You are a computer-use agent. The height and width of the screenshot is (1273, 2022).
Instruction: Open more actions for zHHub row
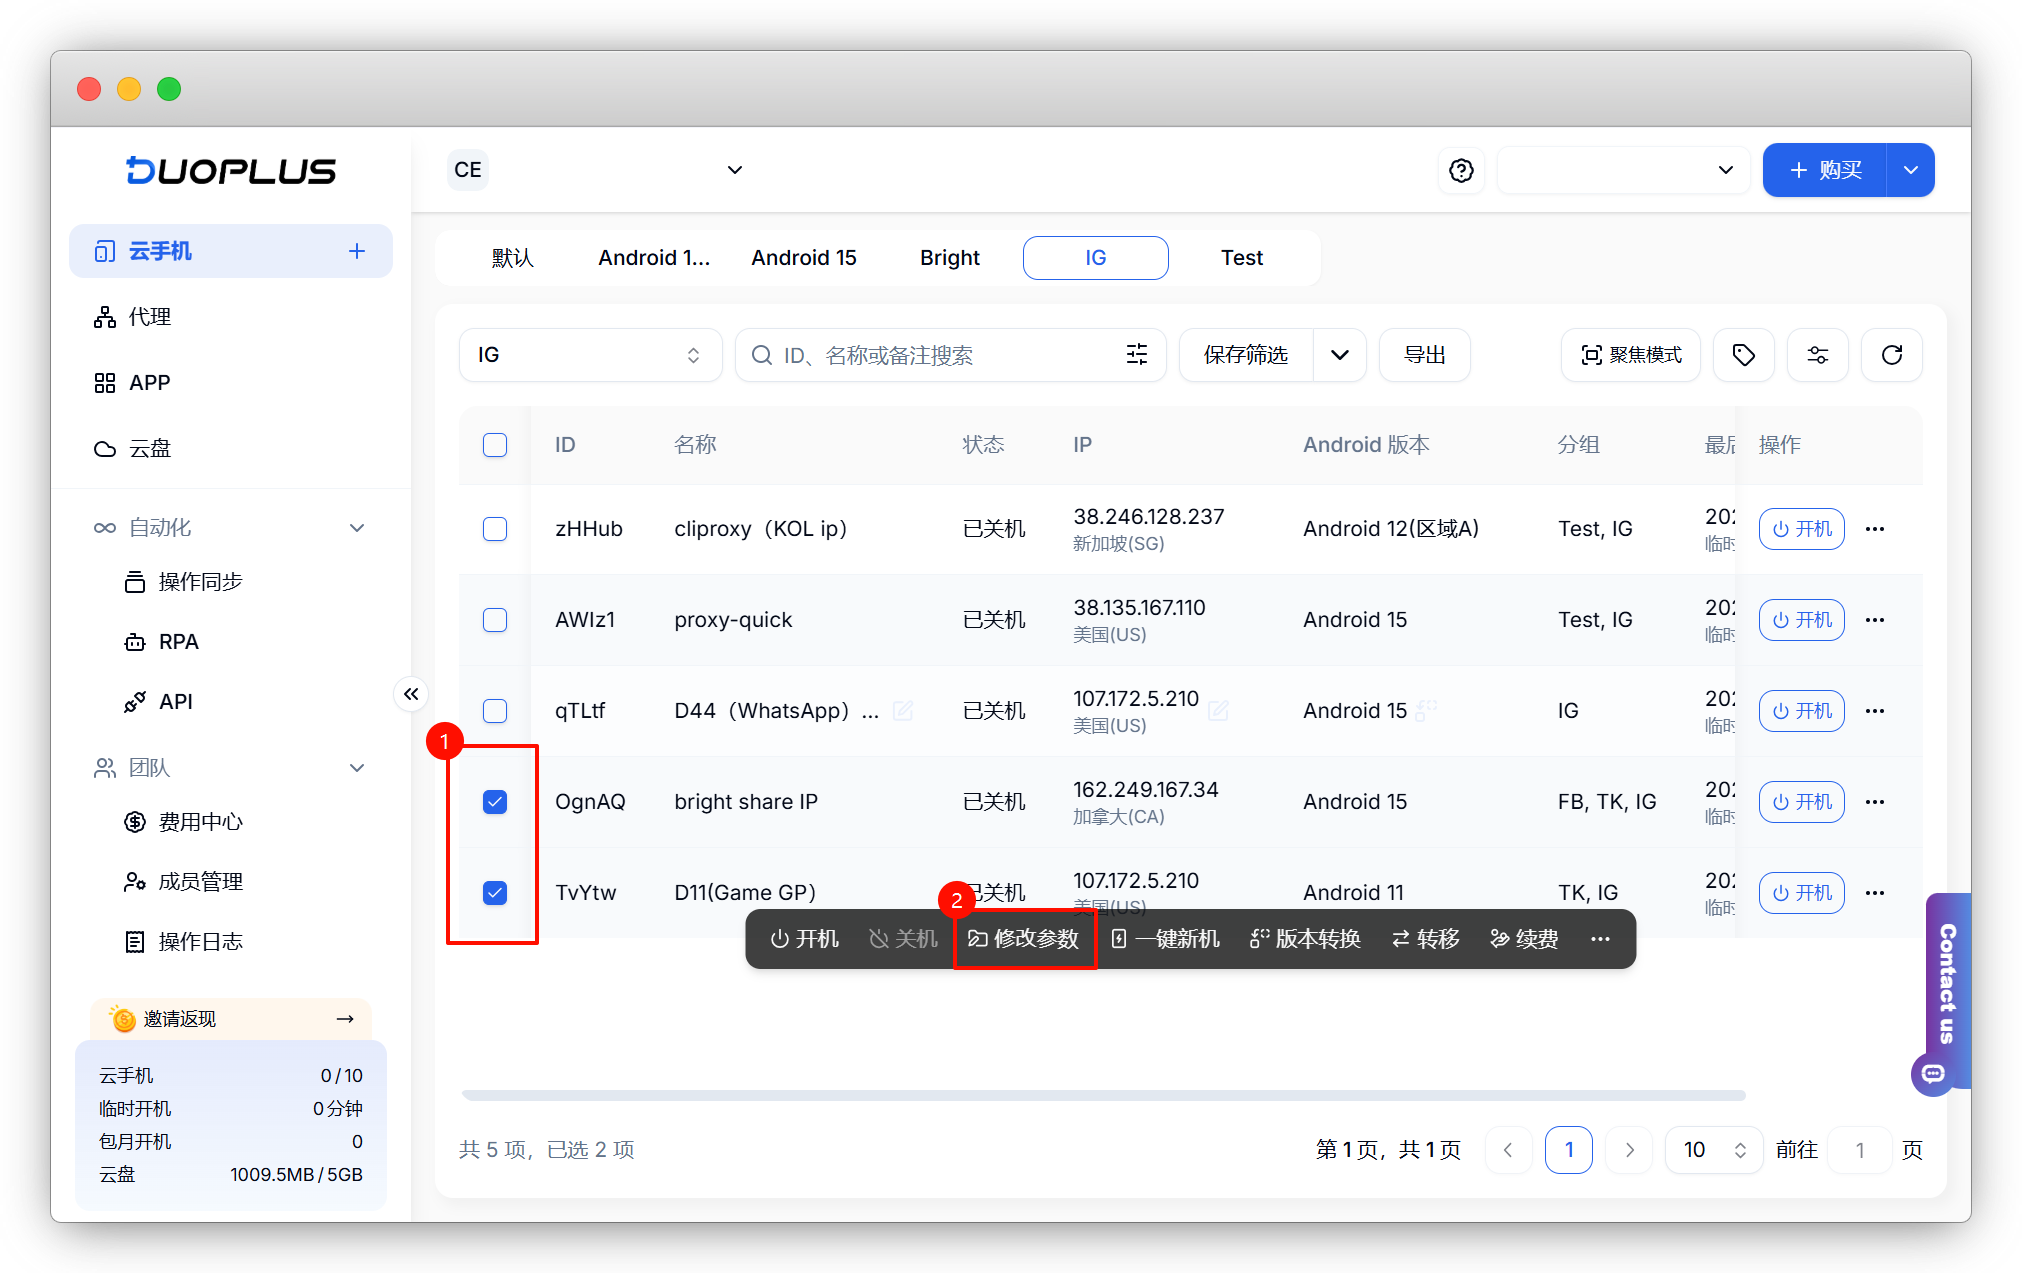pos(1875,529)
